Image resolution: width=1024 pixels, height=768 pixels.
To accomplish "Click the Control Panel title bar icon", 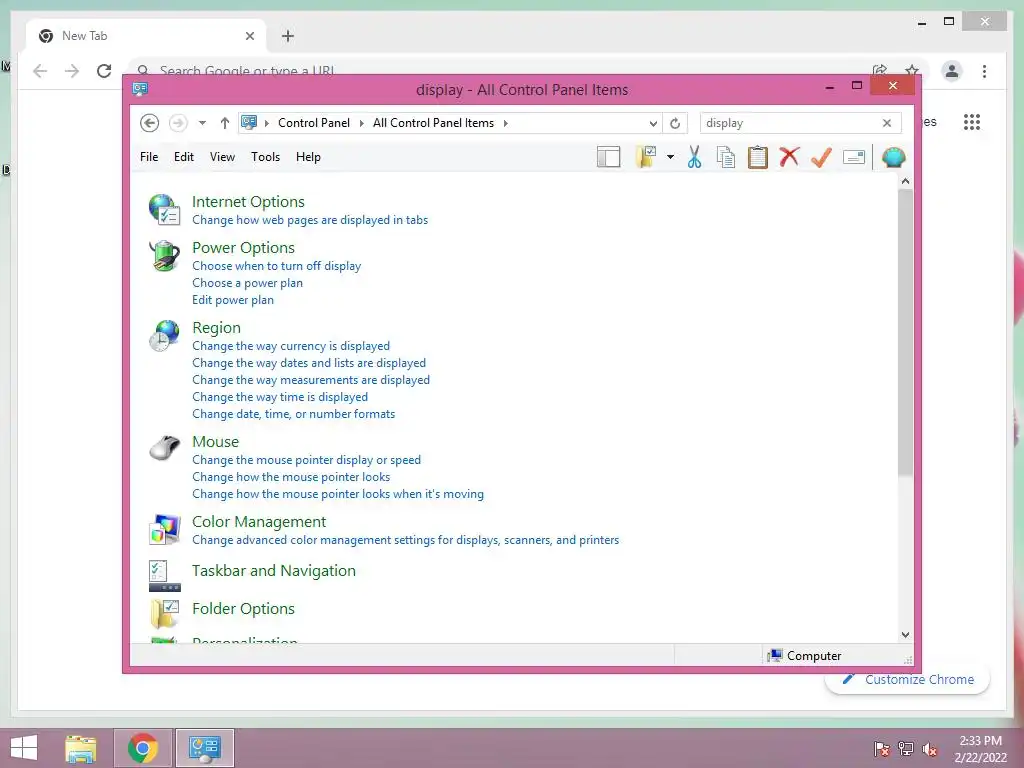I will pos(140,89).
